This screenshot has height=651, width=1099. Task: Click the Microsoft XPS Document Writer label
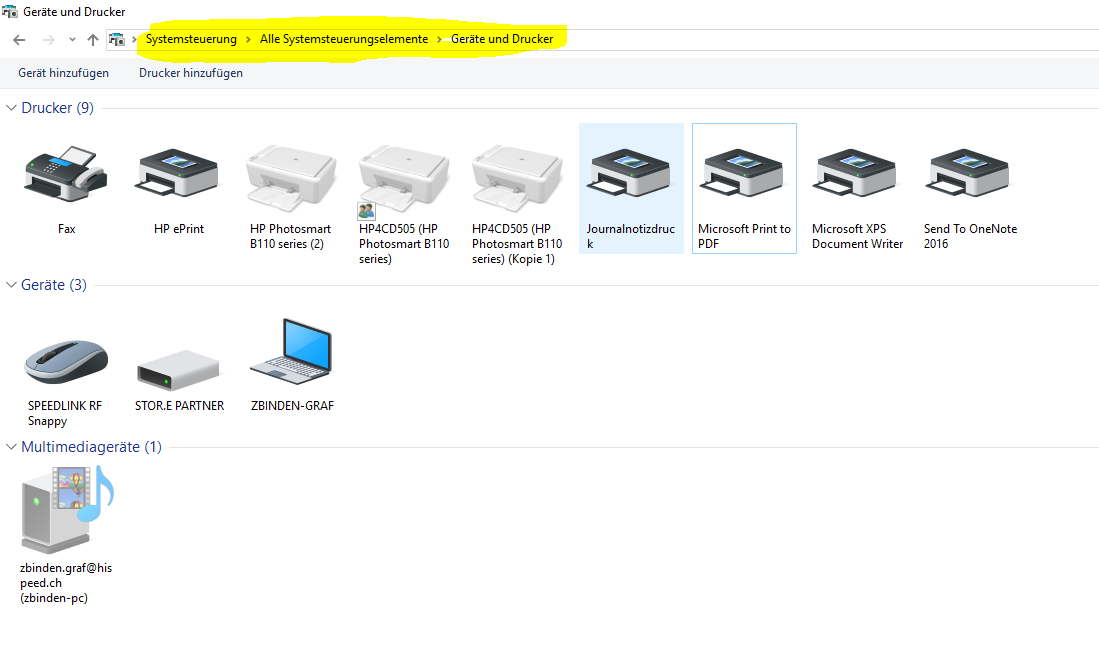point(857,236)
